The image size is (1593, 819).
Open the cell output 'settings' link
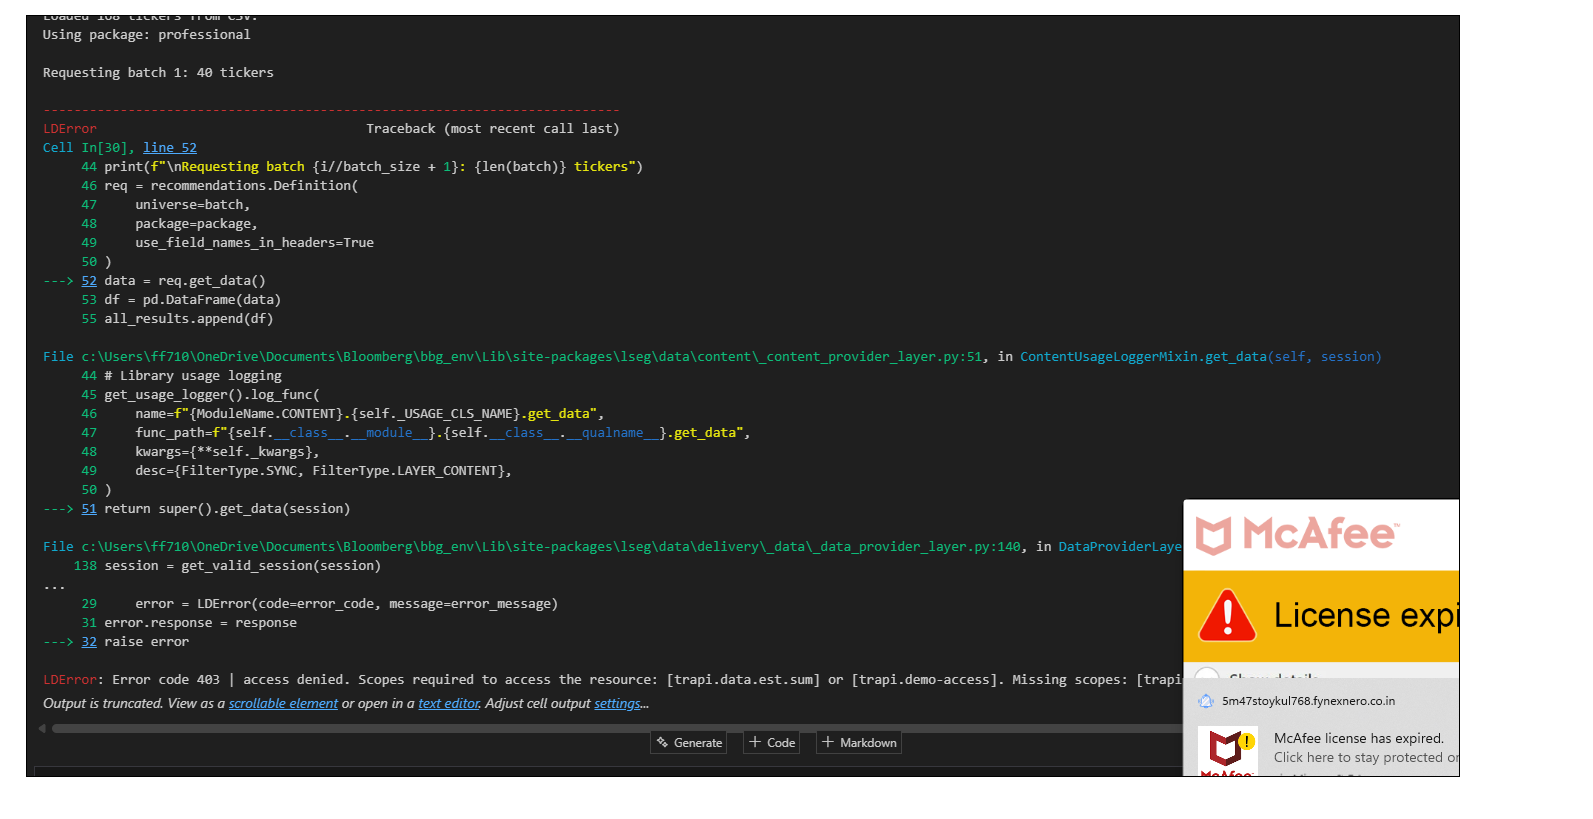(x=617, y=704)
